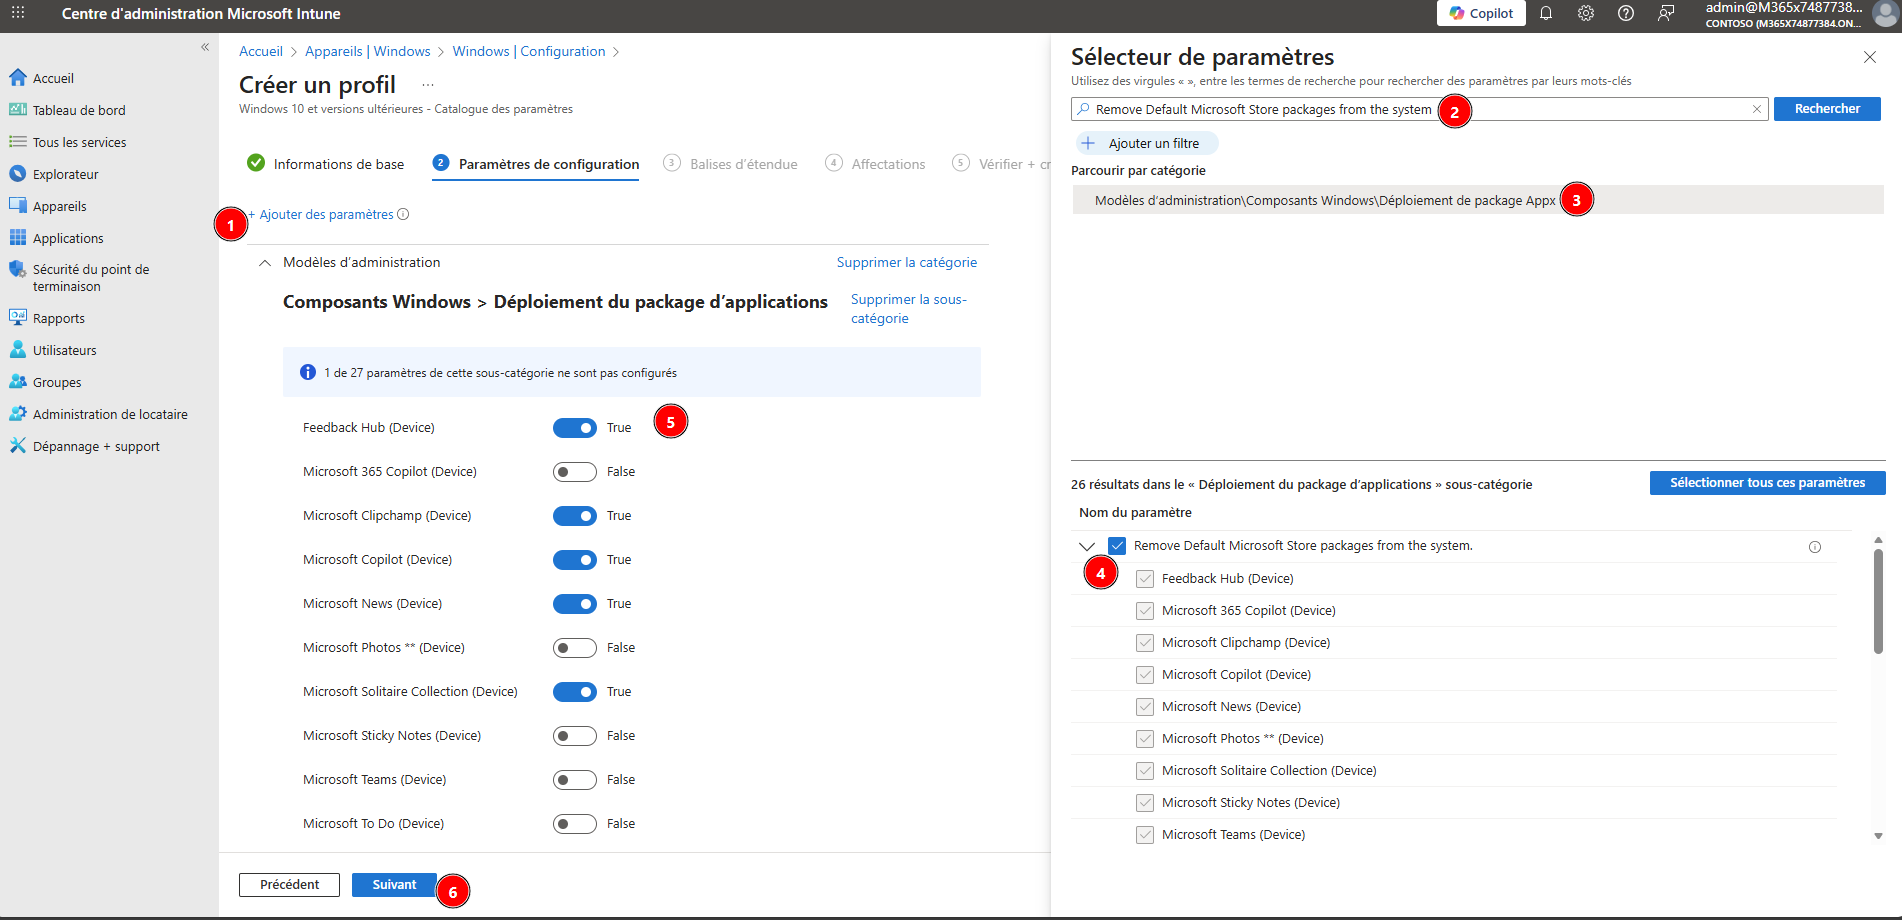Click Ajouter des paramètres link
Screen dimensions: 1902x920
pos(321,214)
